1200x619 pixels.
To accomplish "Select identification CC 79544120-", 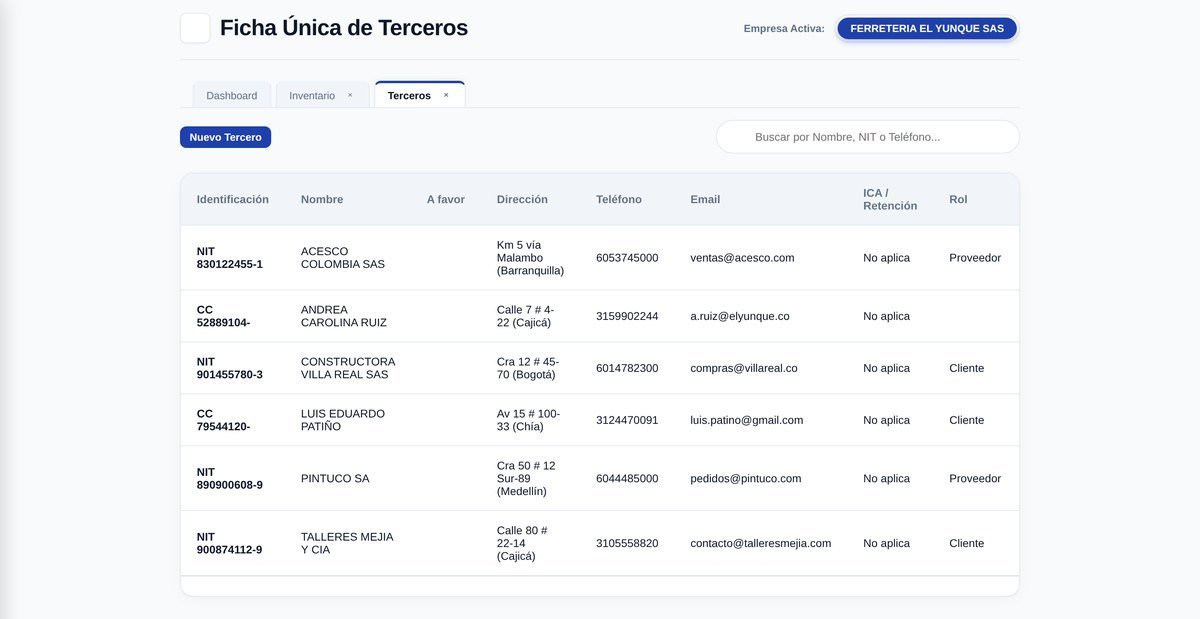I will (224, 420).
